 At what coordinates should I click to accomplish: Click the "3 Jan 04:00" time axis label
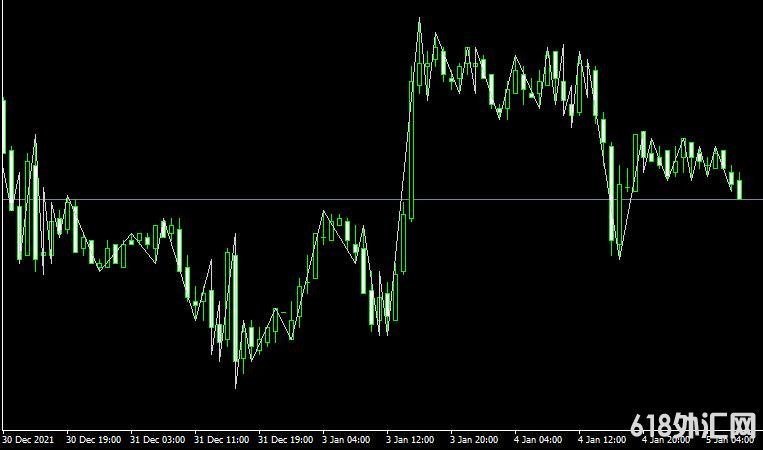tap(346, 440)
